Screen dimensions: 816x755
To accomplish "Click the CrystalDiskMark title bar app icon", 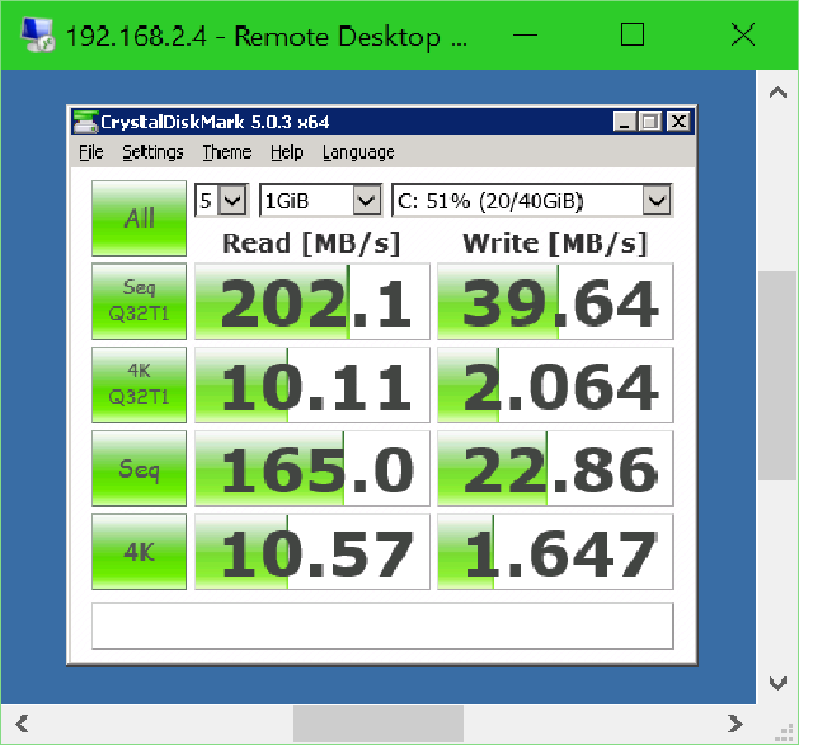I will pos(86,122).
